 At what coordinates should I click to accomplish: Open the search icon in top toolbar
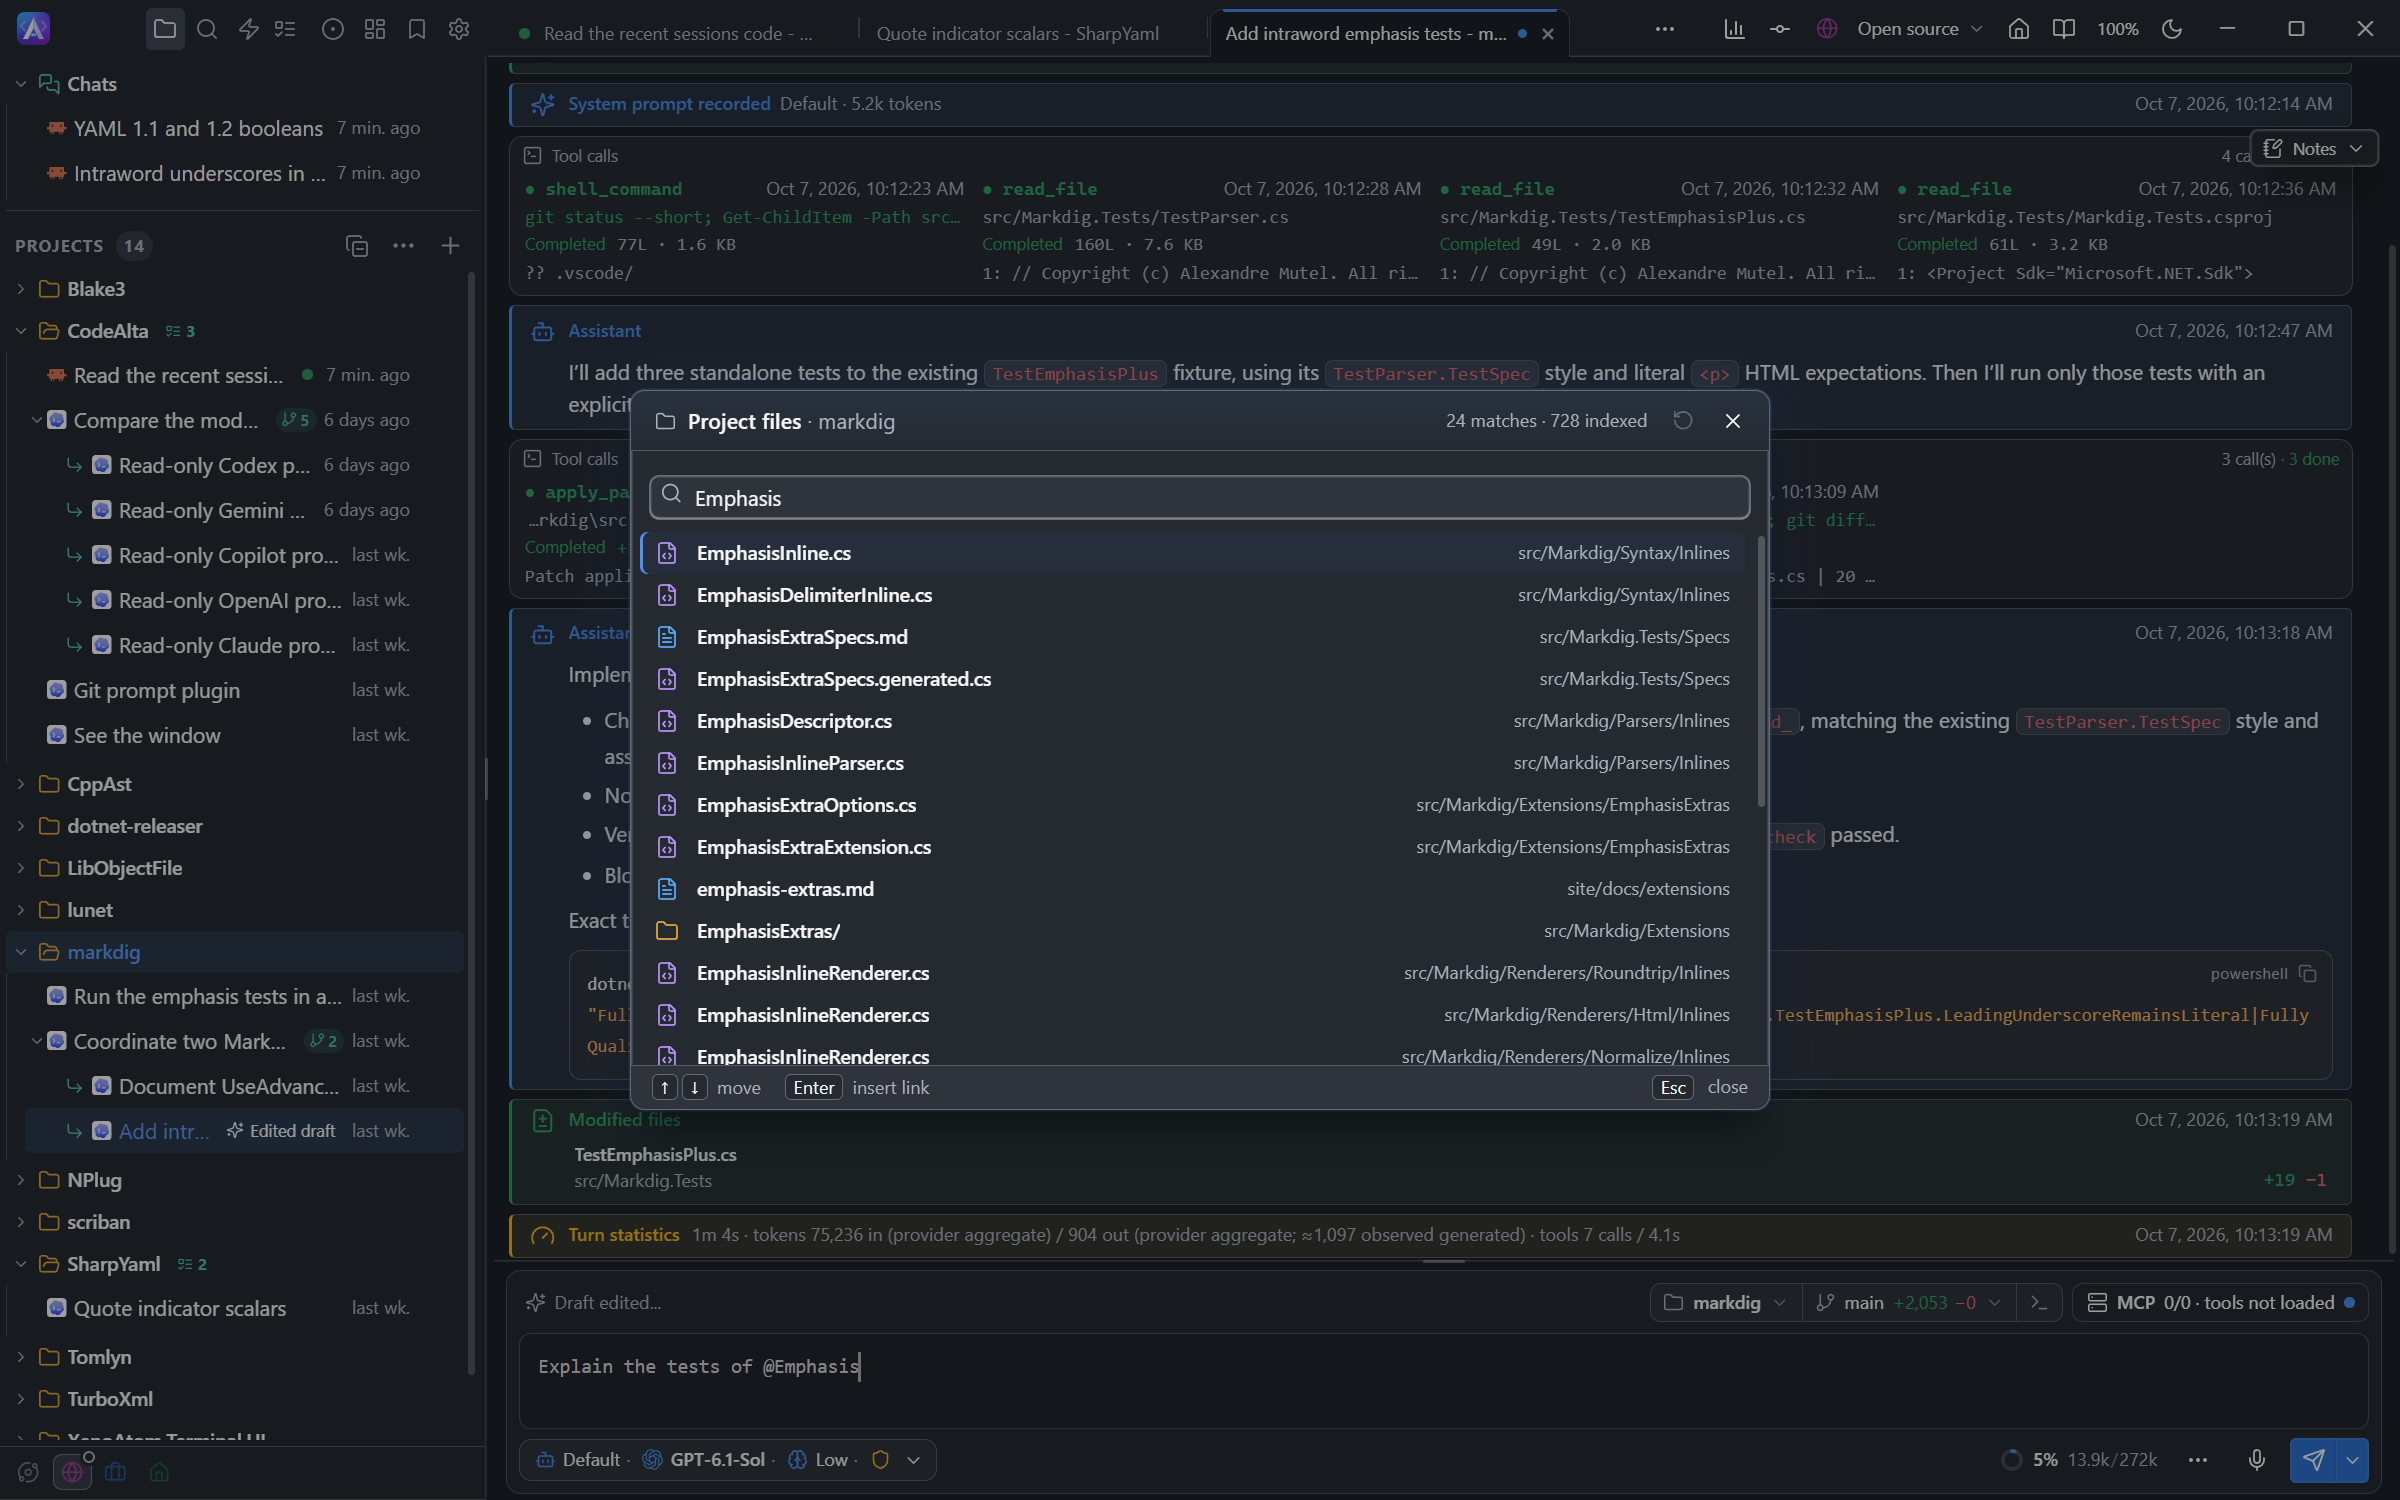coord(207,29)
